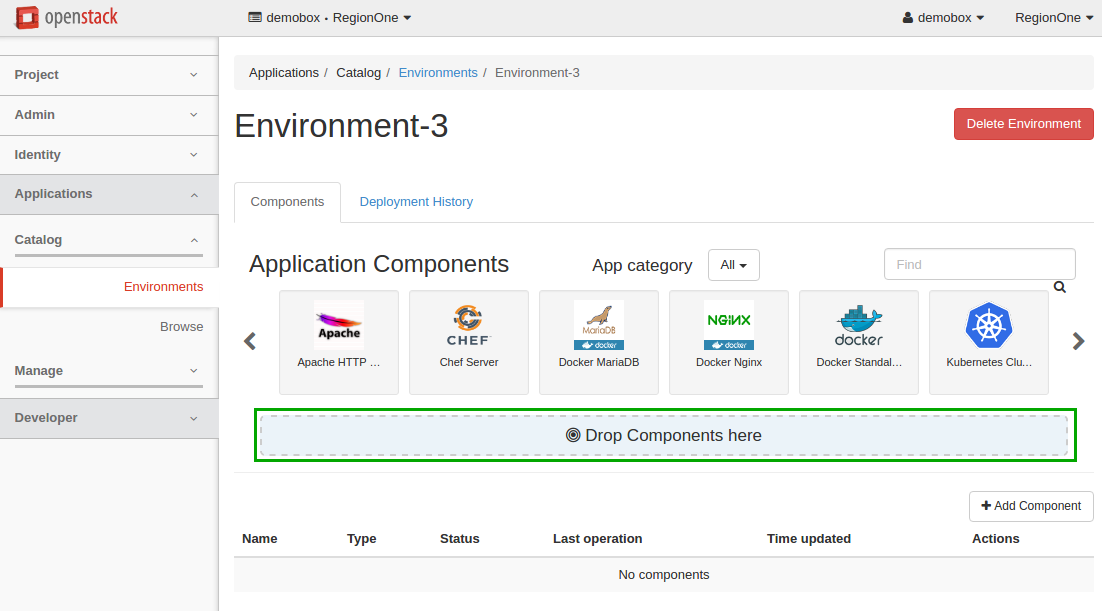Pick the Docker Nginx component icon
1102x611 pixels.
point(728,325)
